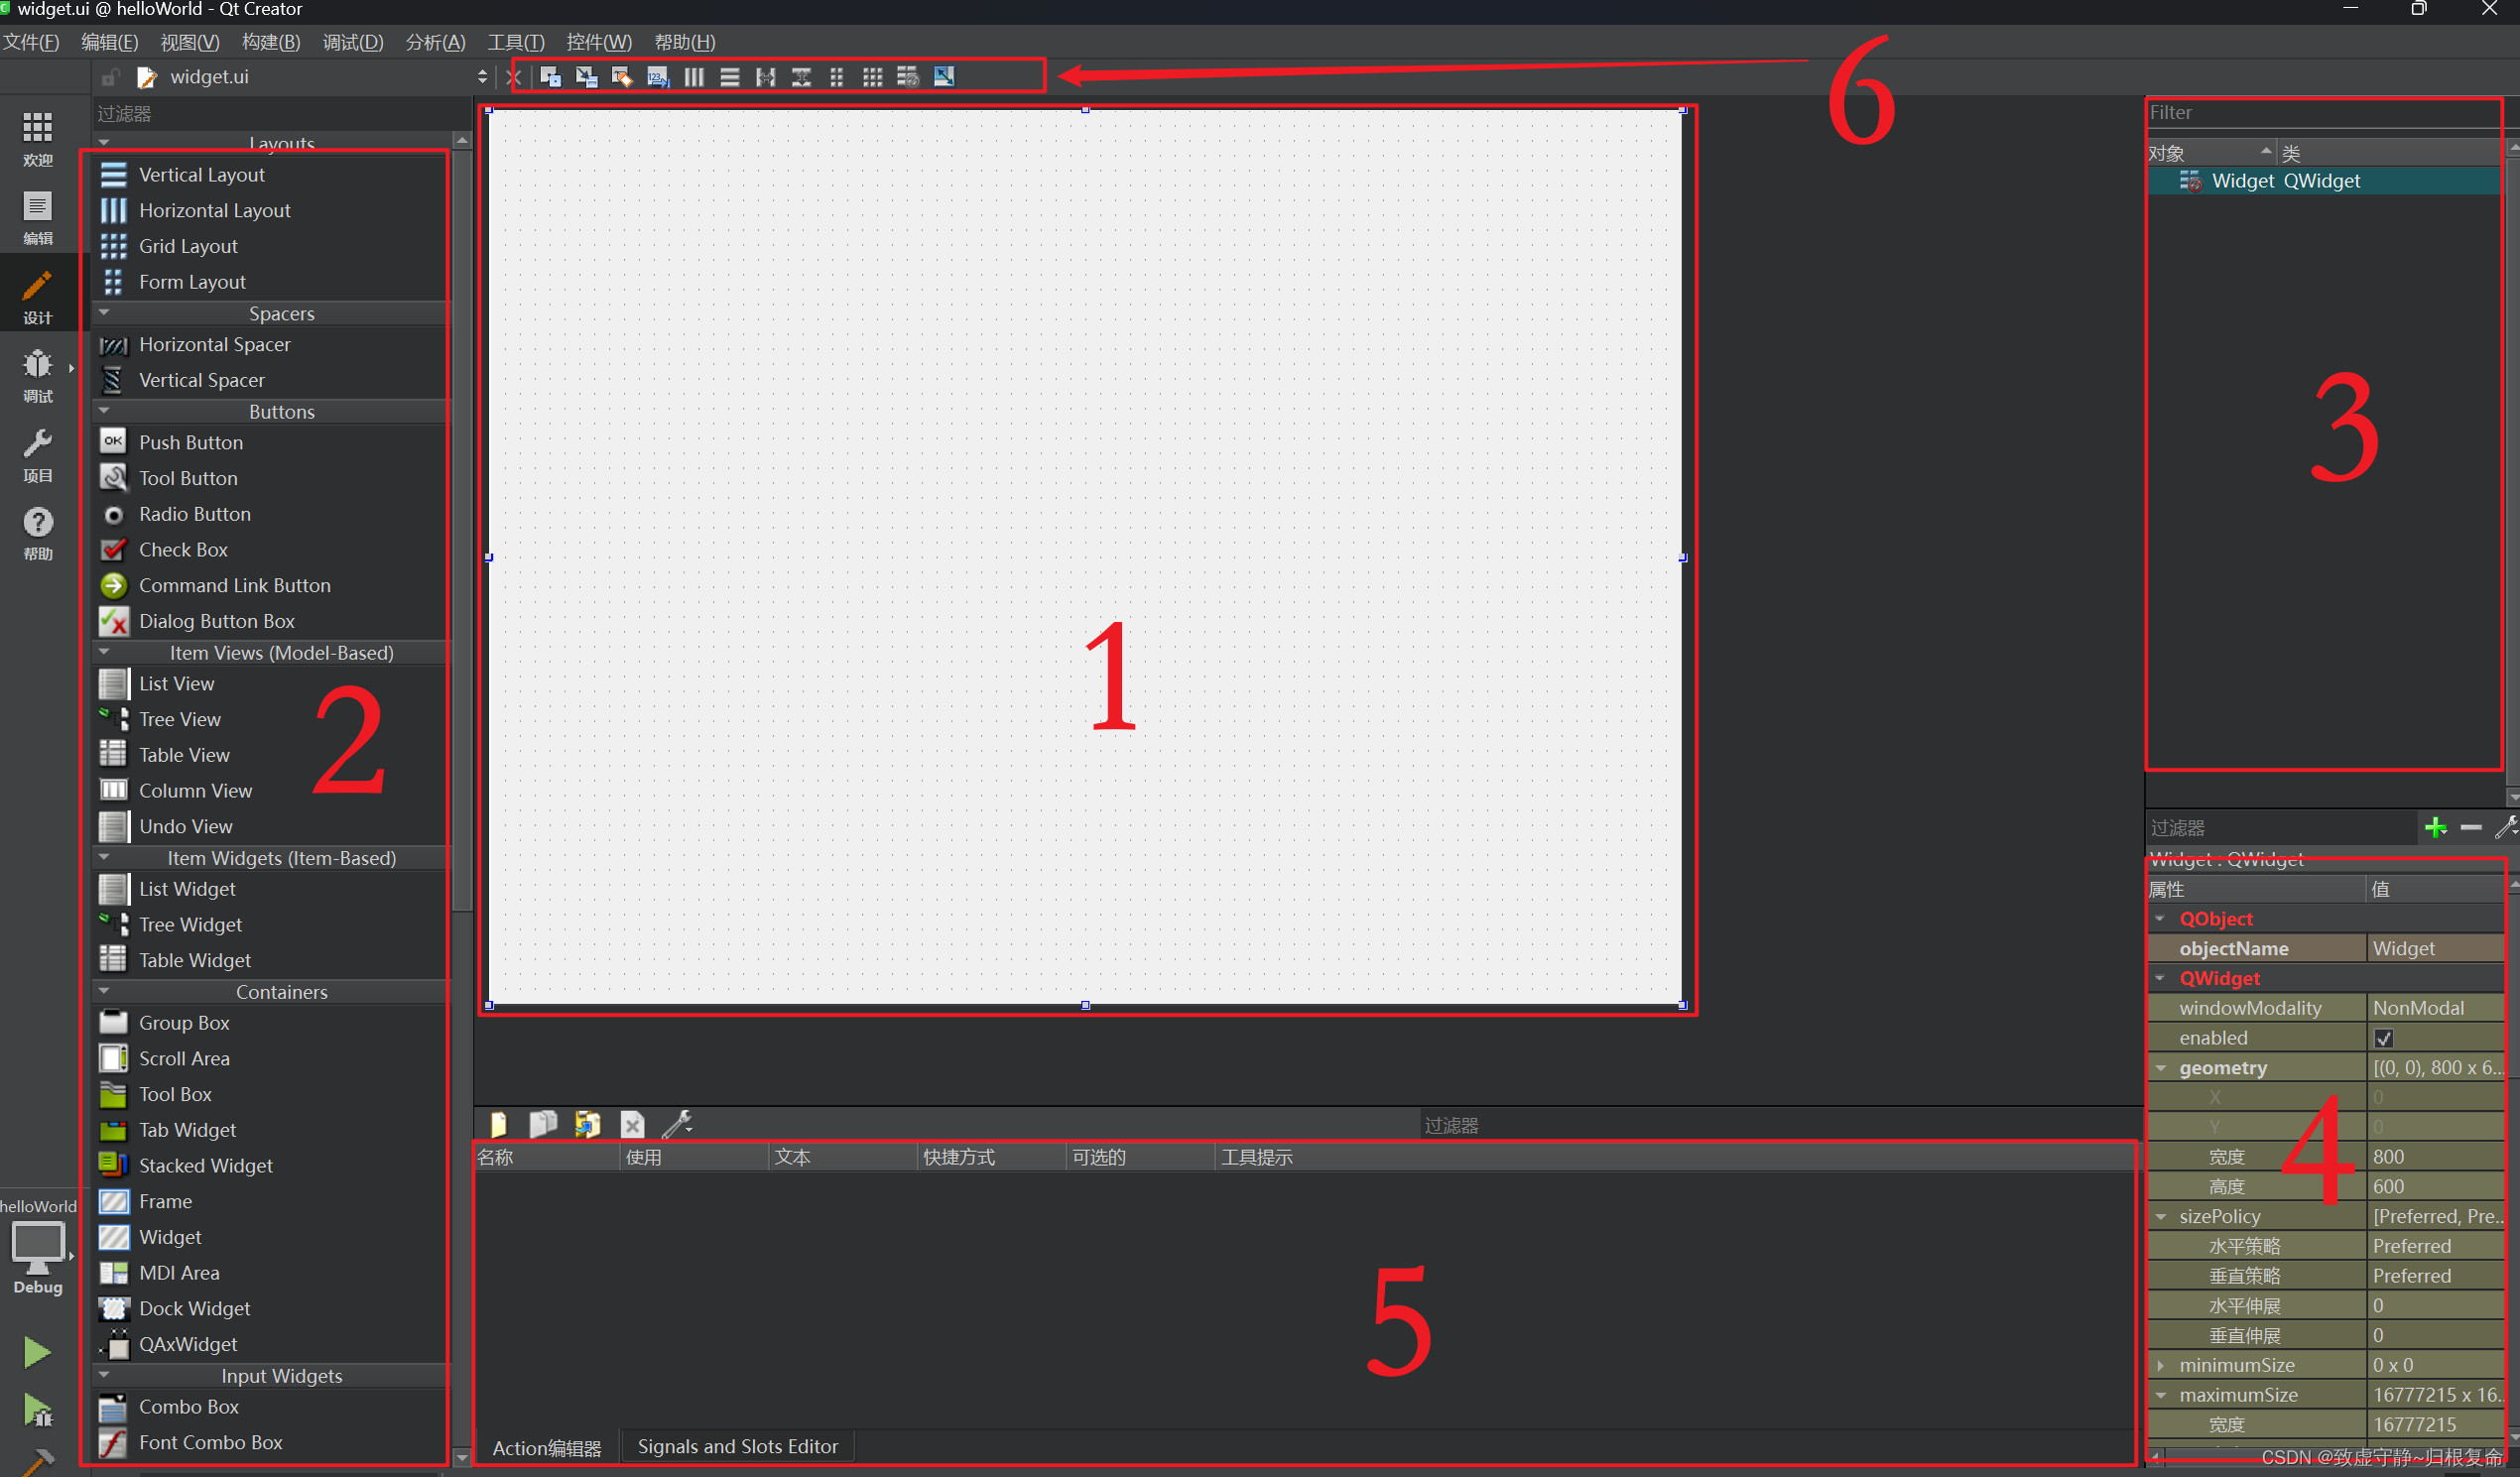The width and height of the screenshot is (2520, 1477).
Task: Click the 宽度 value 800 field
Action: (2436, 1156)
